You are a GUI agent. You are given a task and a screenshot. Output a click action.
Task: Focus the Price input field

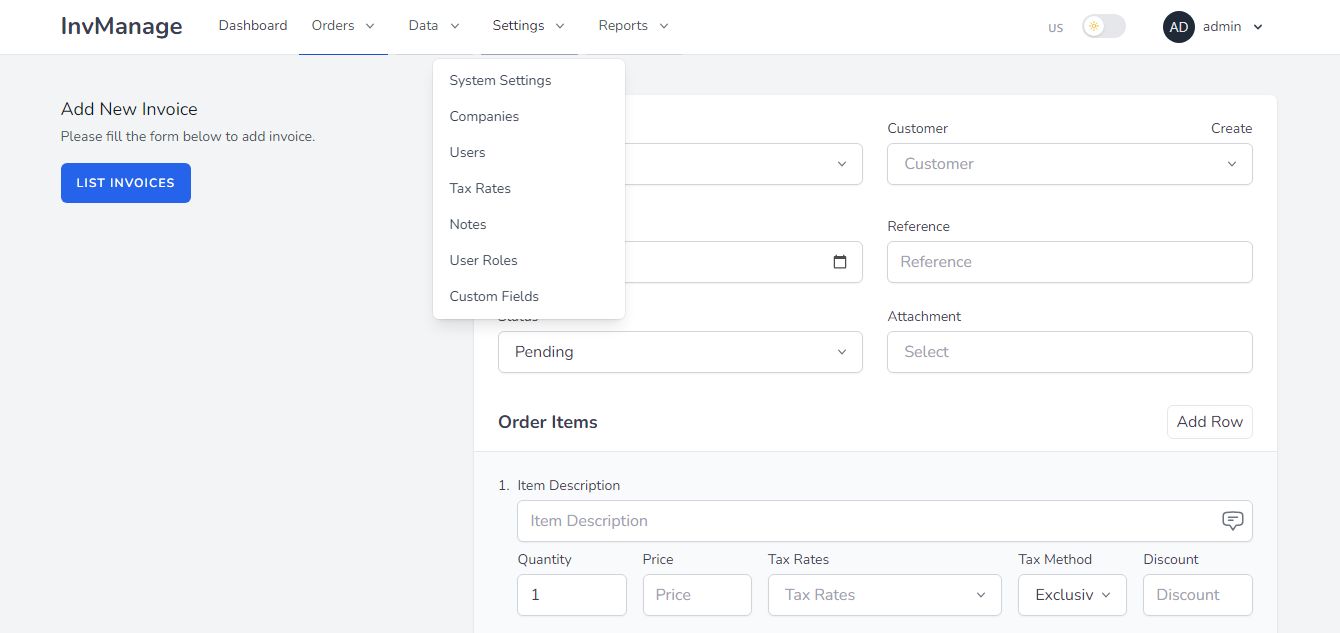[x=697, y=595]
